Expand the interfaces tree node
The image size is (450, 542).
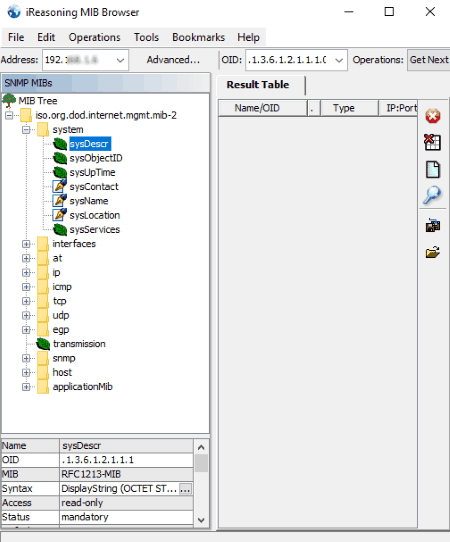(26, 244)
